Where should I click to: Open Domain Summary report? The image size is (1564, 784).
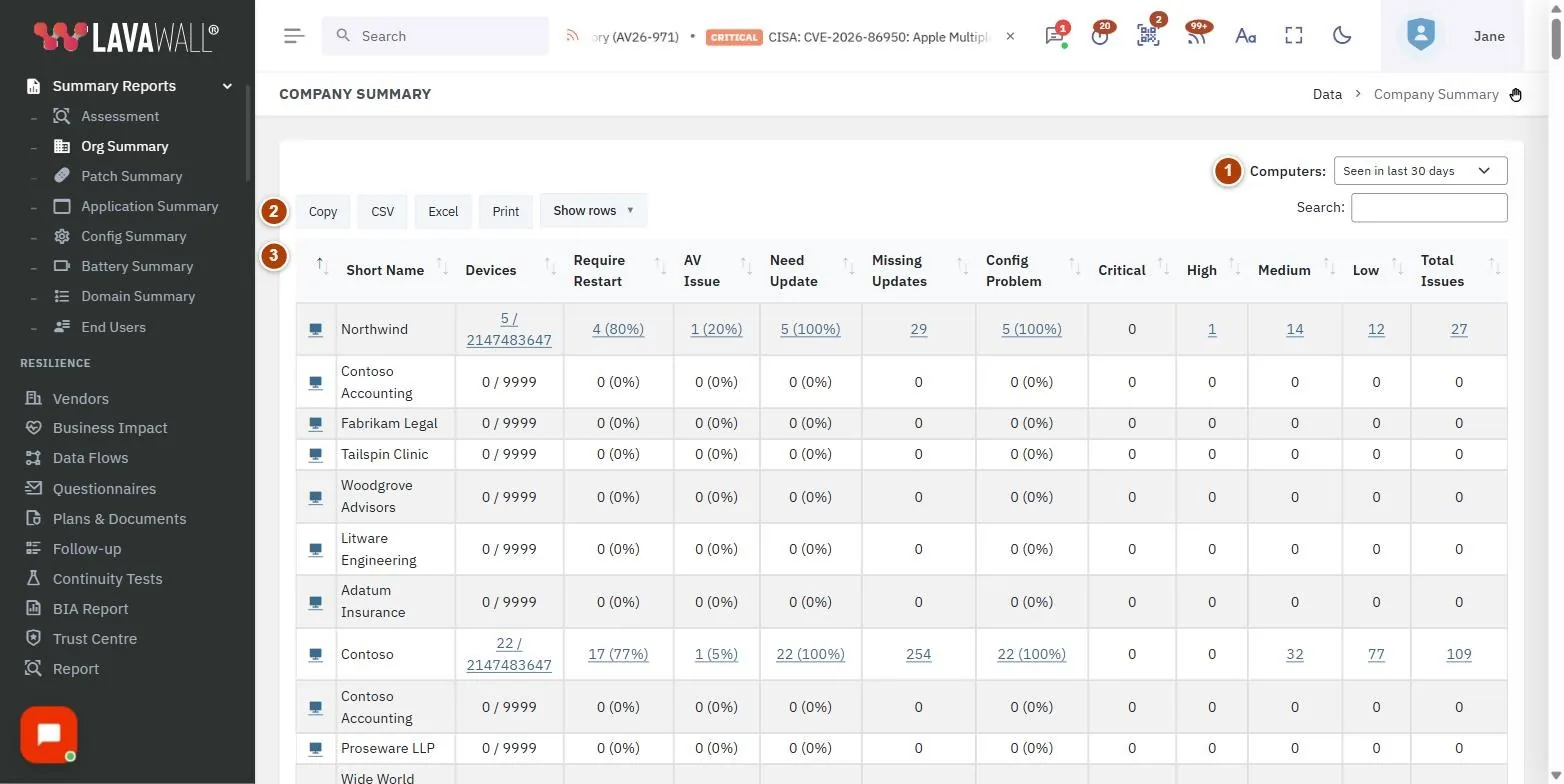point(138,296)
